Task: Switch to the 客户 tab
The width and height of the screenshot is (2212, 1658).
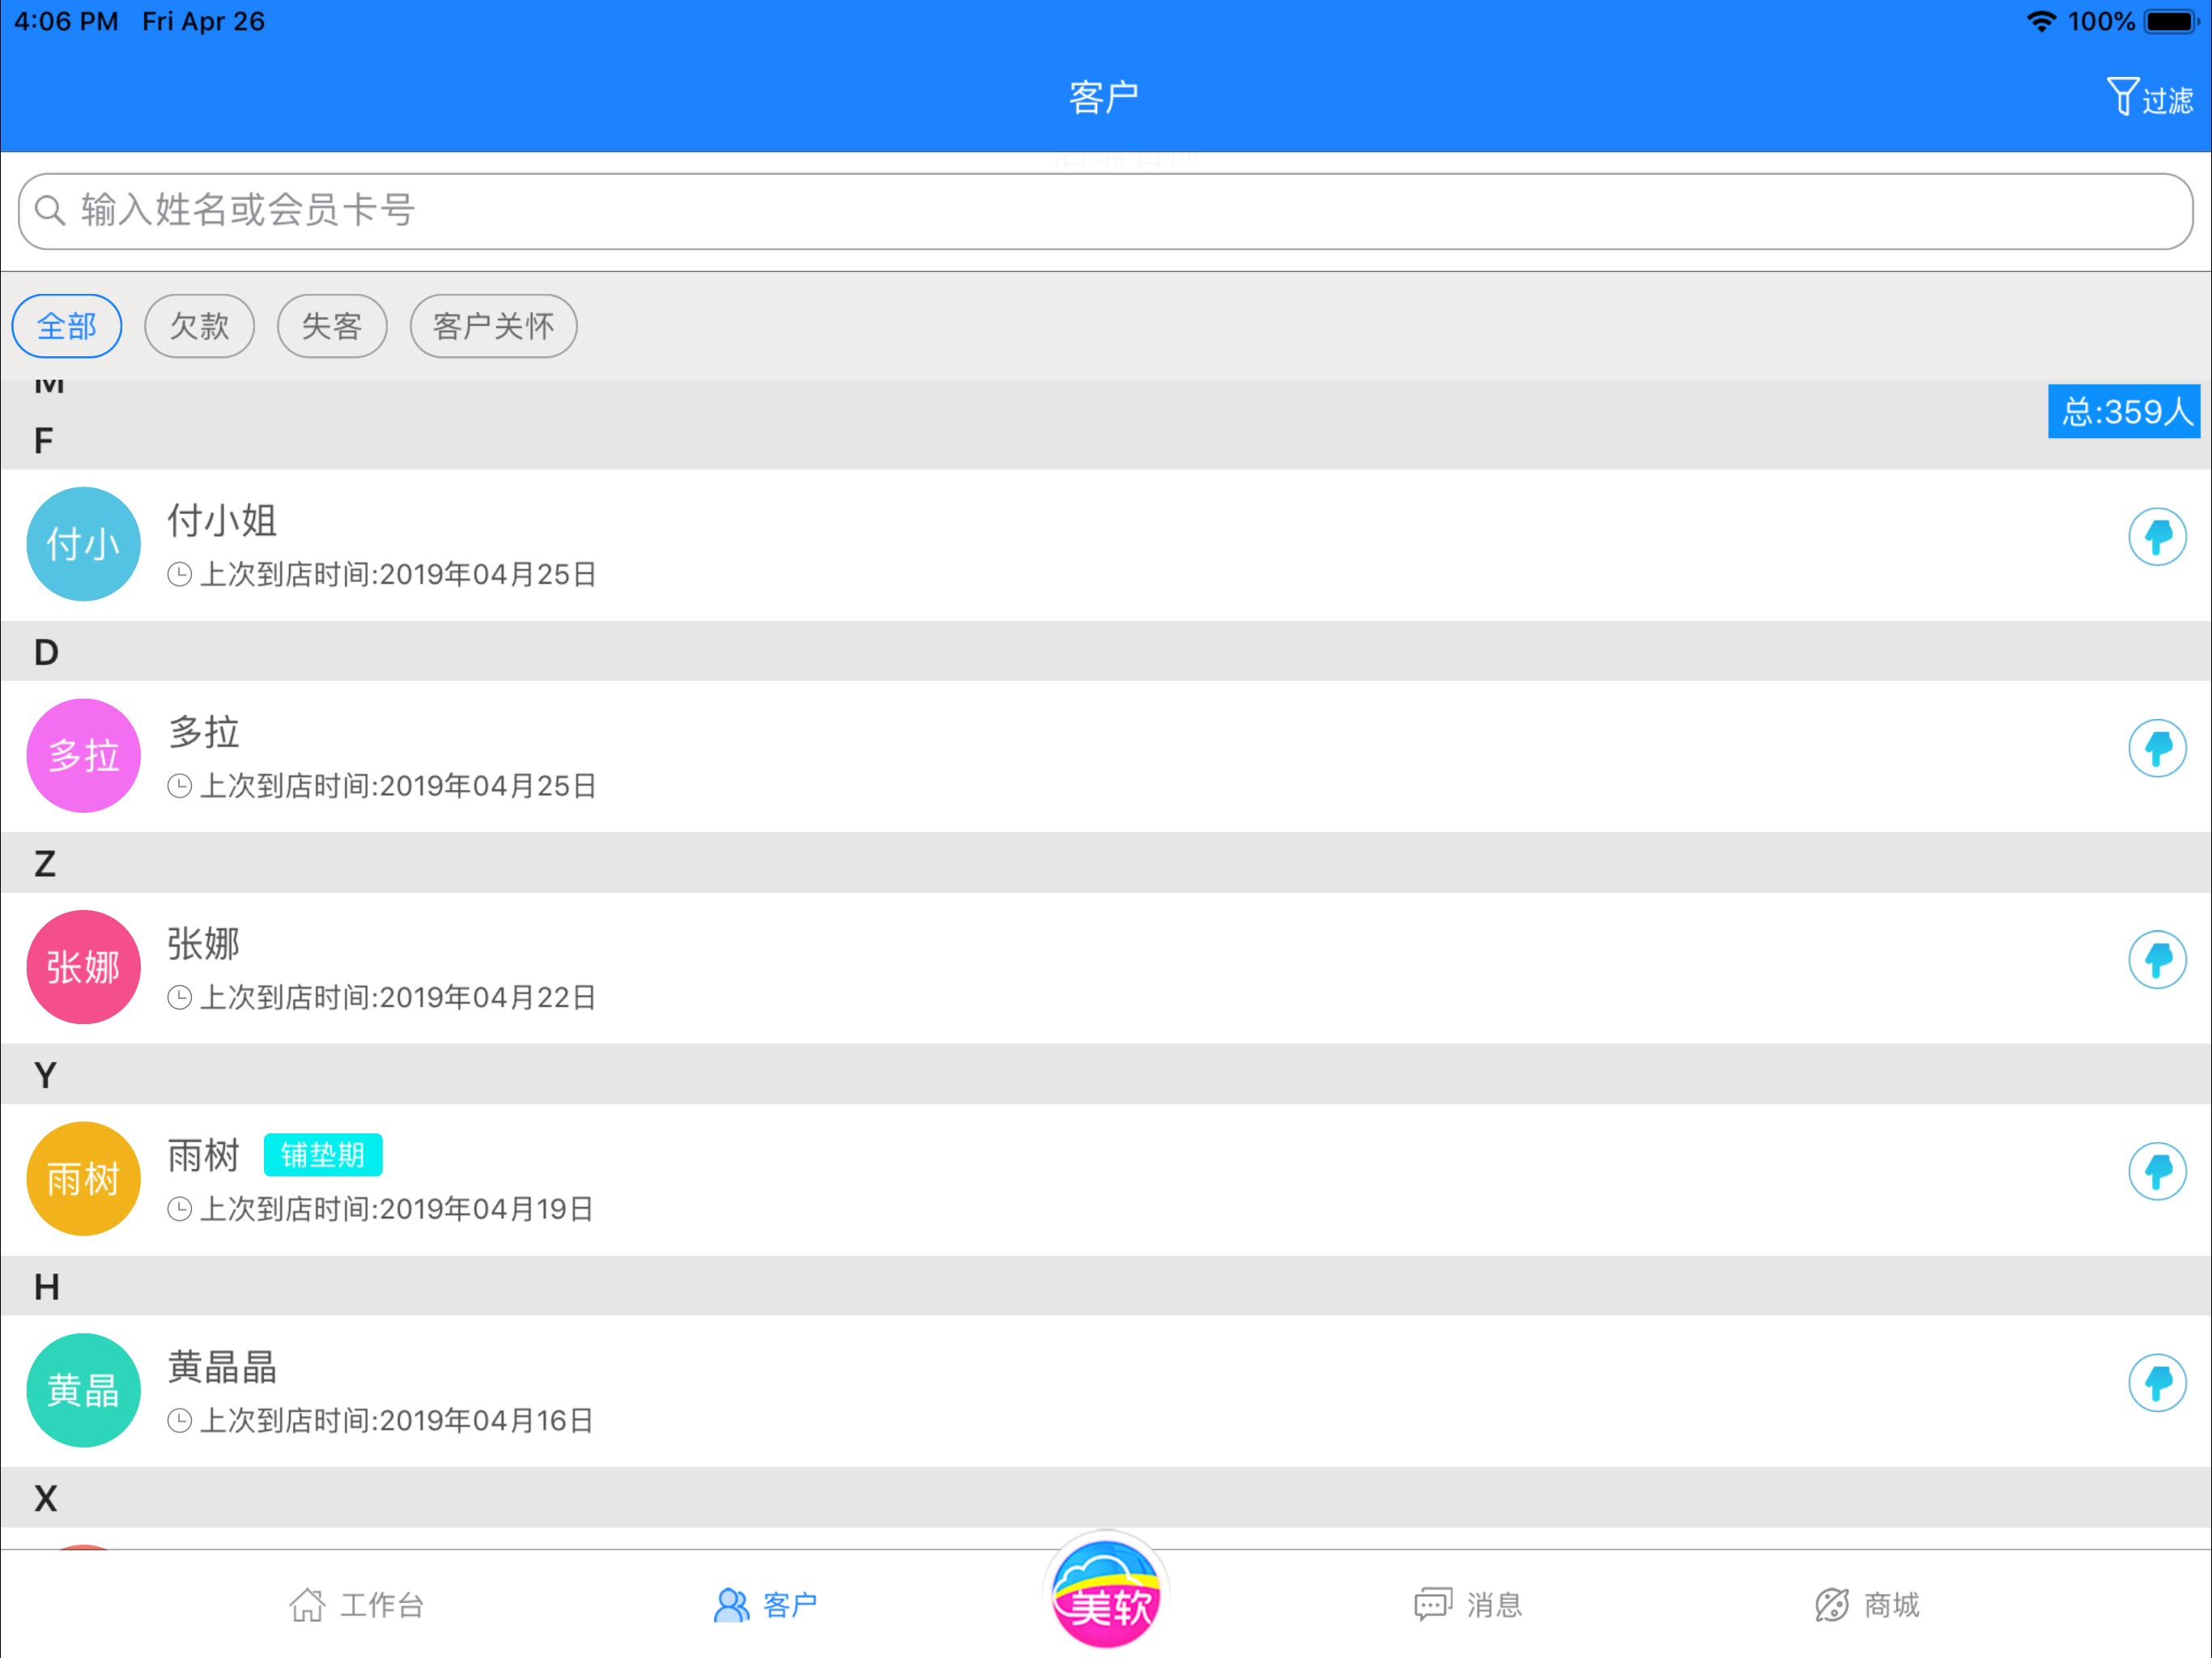Action: tap(766, 1605)
